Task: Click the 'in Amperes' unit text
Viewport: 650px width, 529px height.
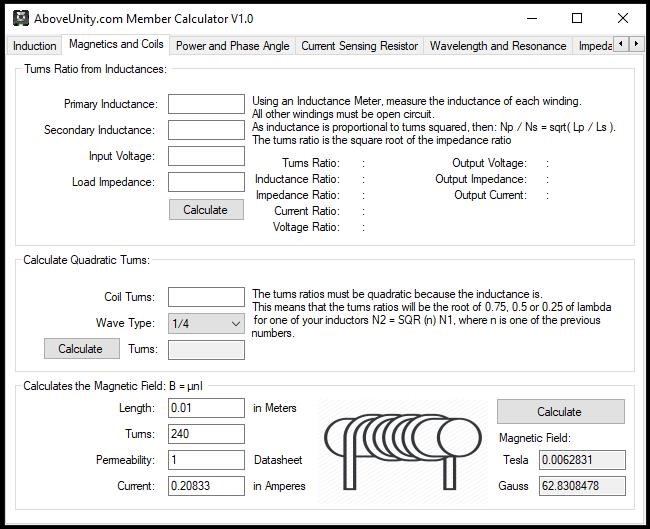Action: click(x=279, y=486)
